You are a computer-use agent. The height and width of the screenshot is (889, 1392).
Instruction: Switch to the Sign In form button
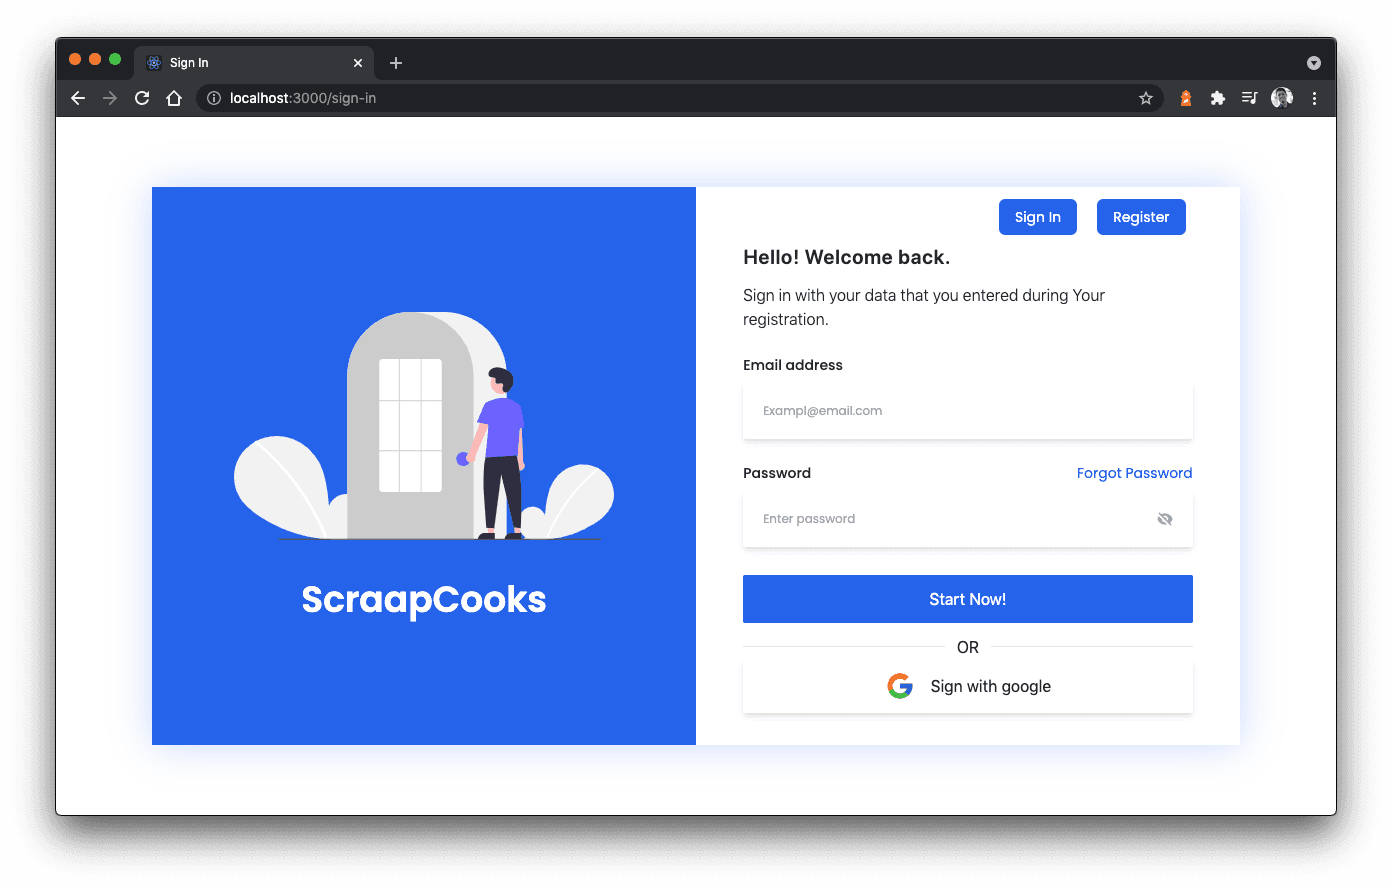click(1038, 217)
